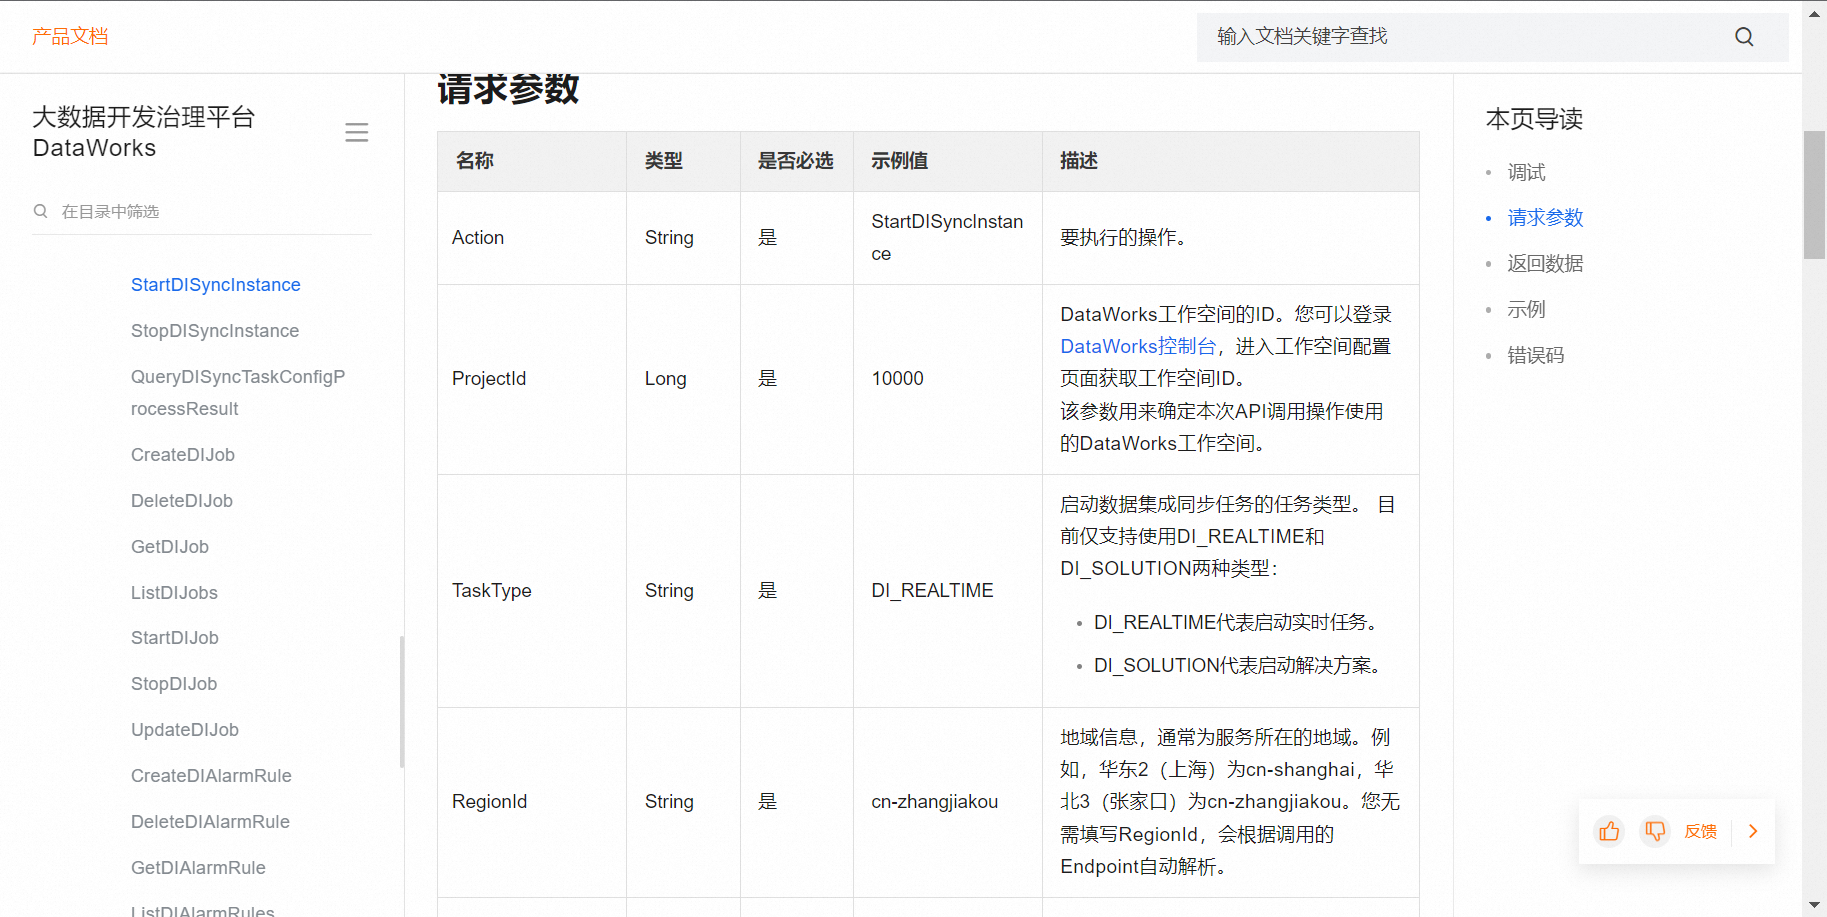
Task: Open StopDIJob in sidebar
Action: [x=174, y=684]
